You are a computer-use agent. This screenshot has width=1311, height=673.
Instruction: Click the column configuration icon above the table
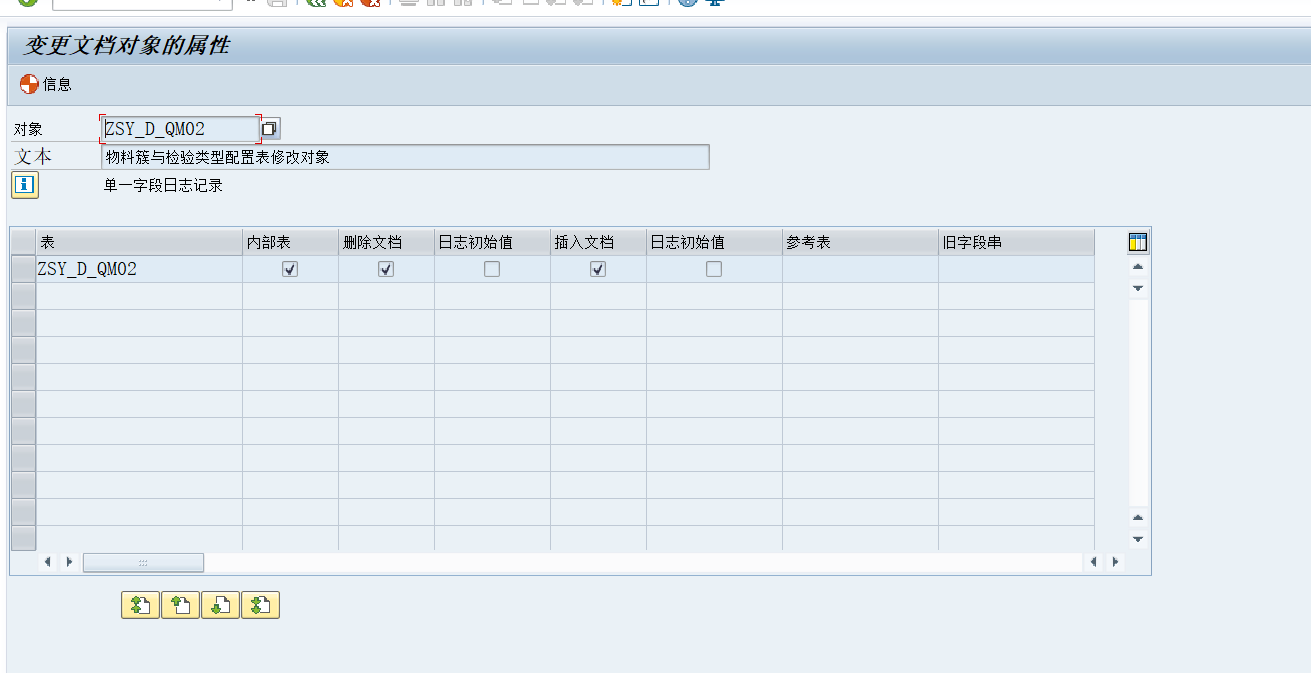click(x=1136, y=241)
